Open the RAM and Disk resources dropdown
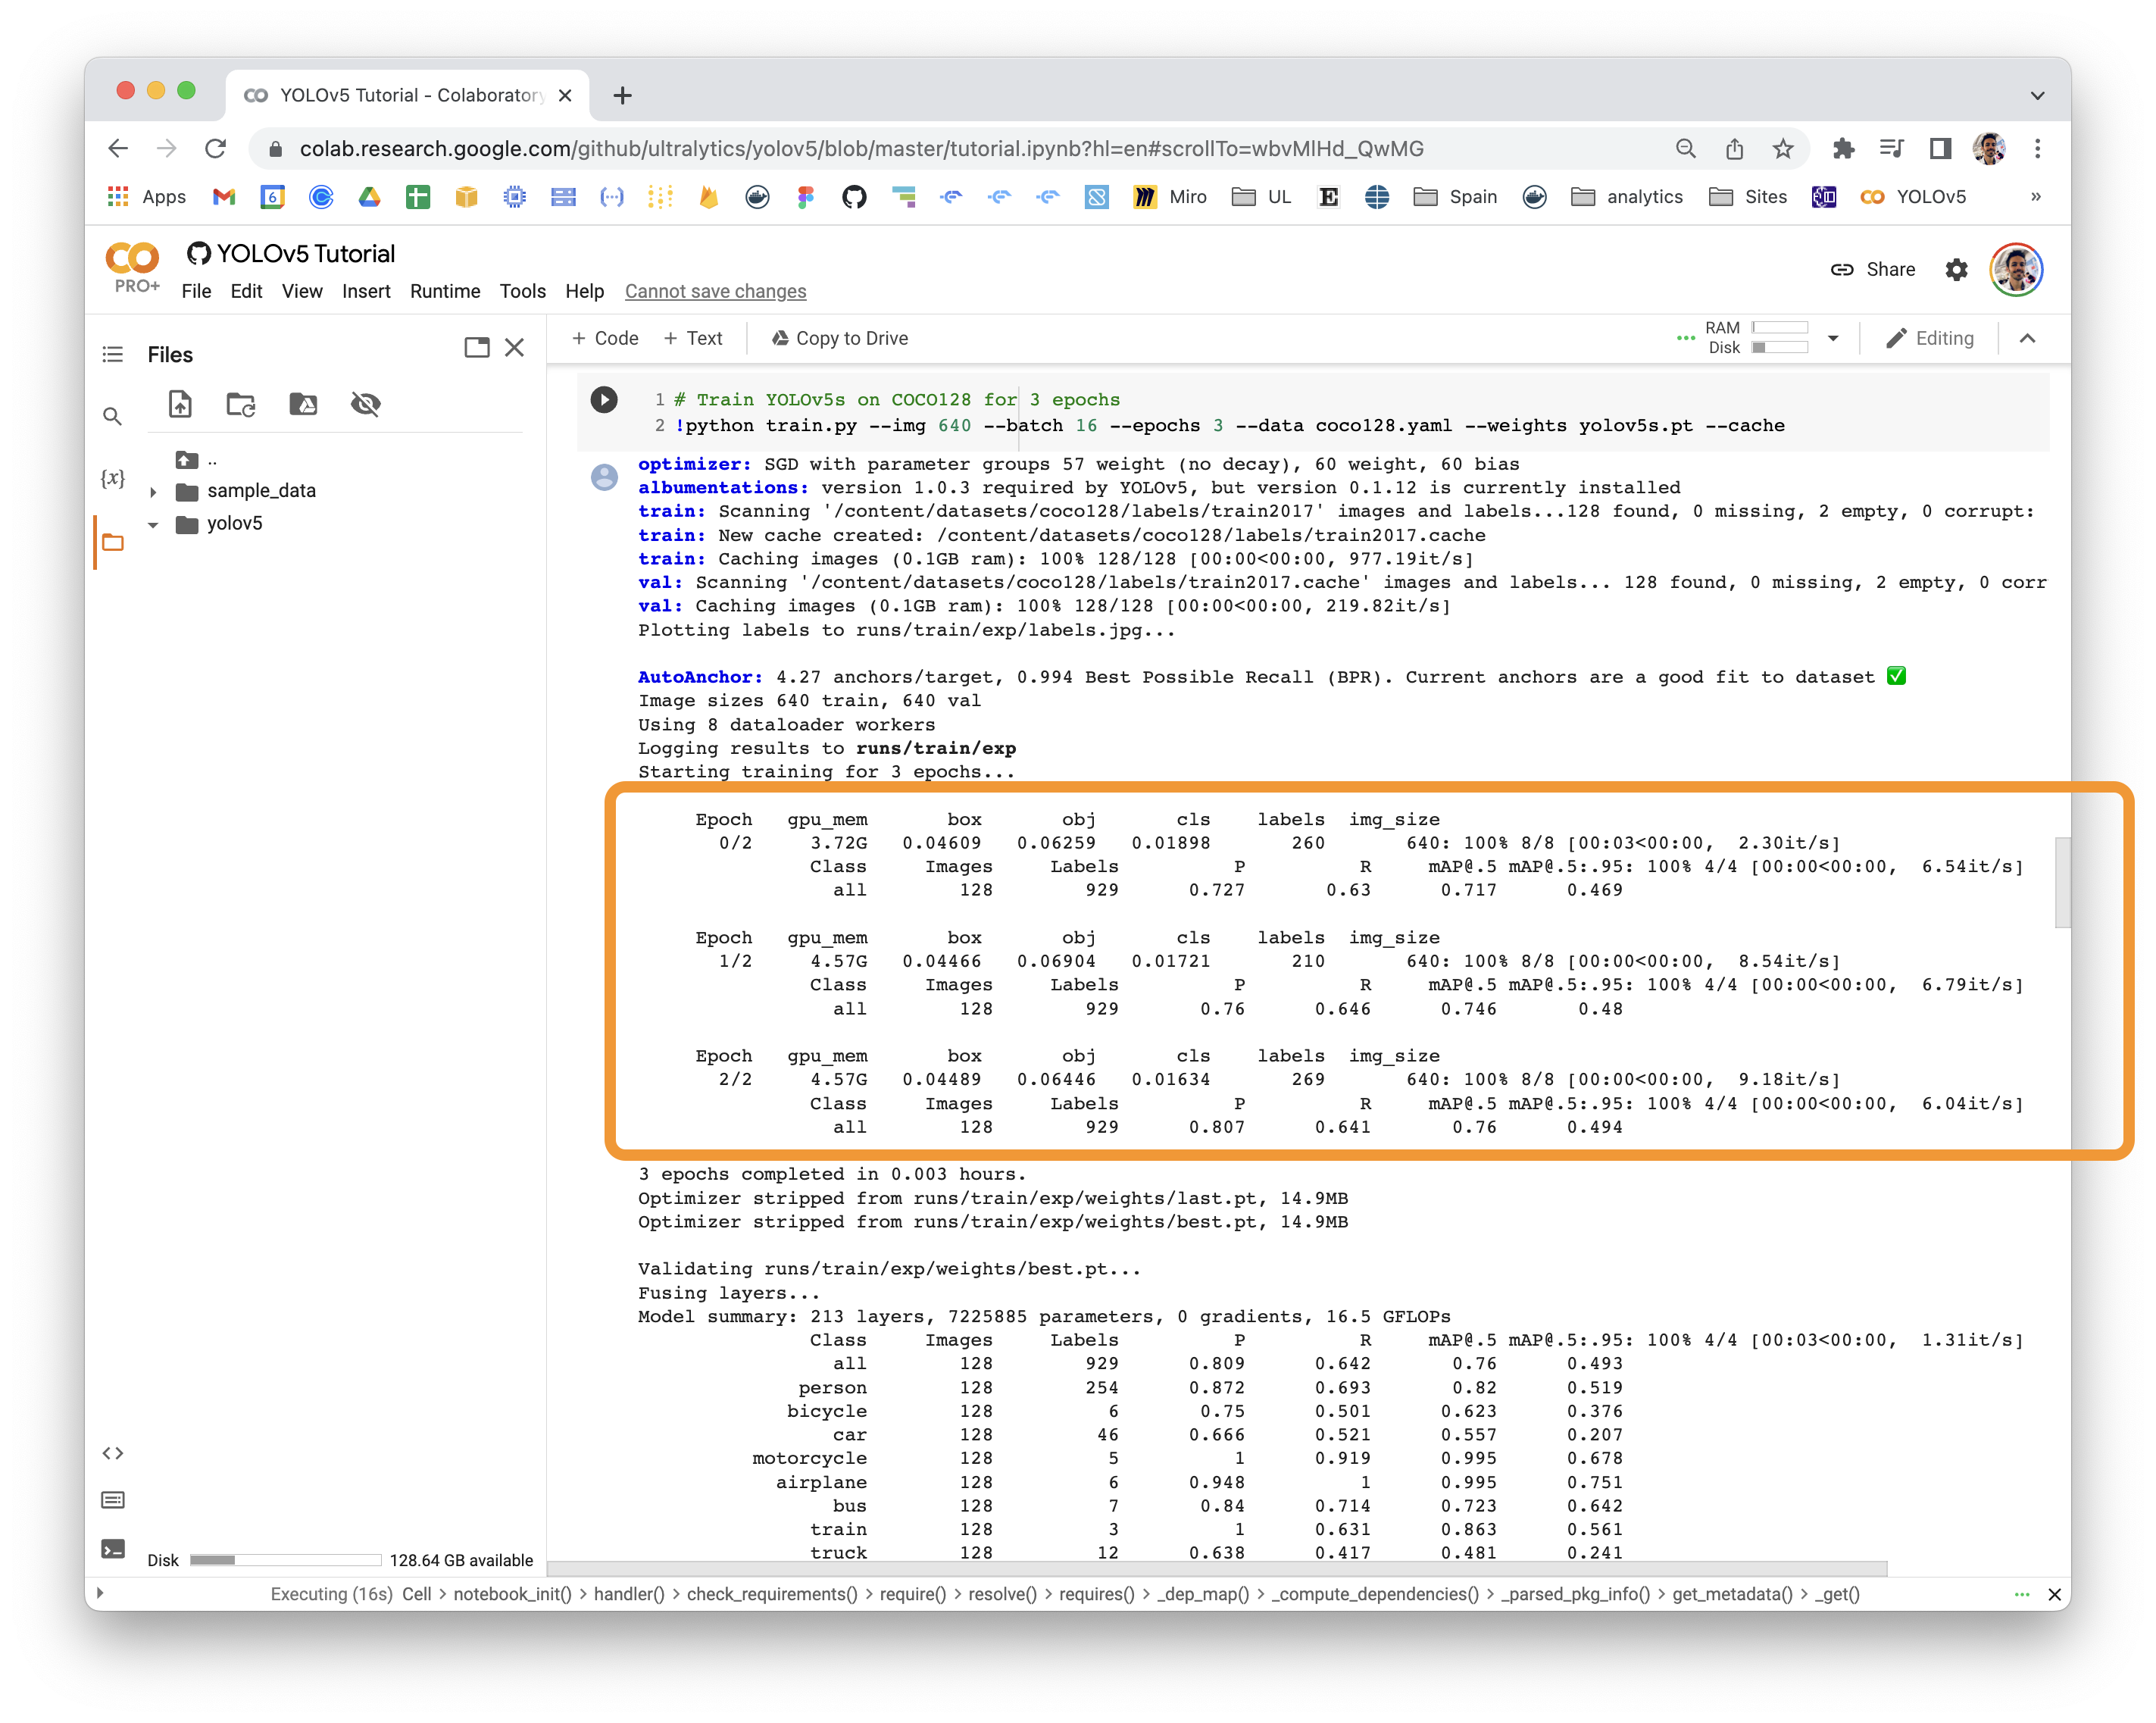The height and width of the screenshot is (1723, 2156). [1833, 338]
